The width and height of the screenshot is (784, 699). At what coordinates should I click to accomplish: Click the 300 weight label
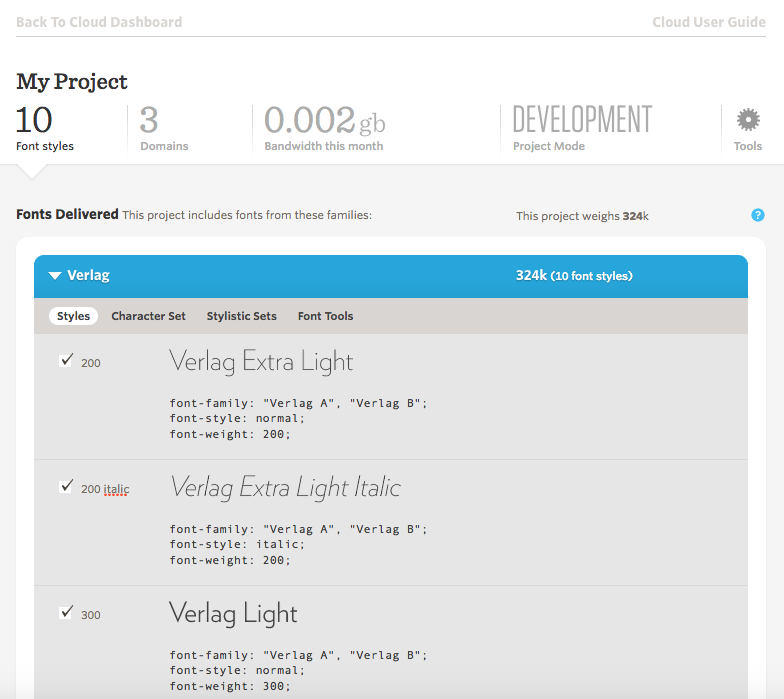point(90,615)
